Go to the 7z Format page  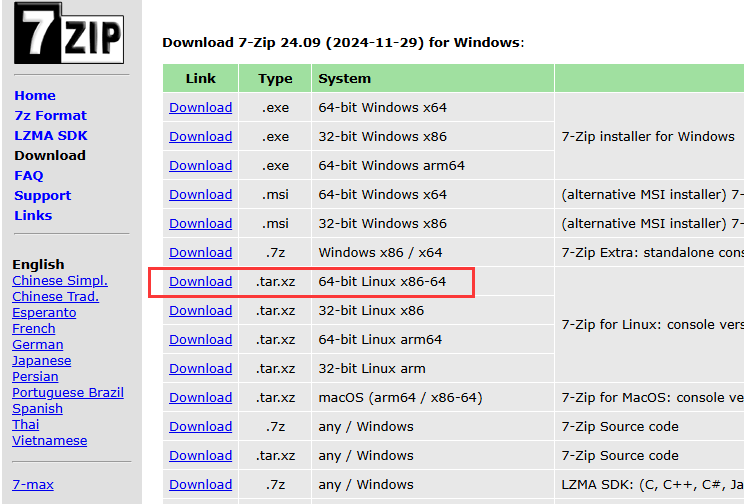click(50, 115)
